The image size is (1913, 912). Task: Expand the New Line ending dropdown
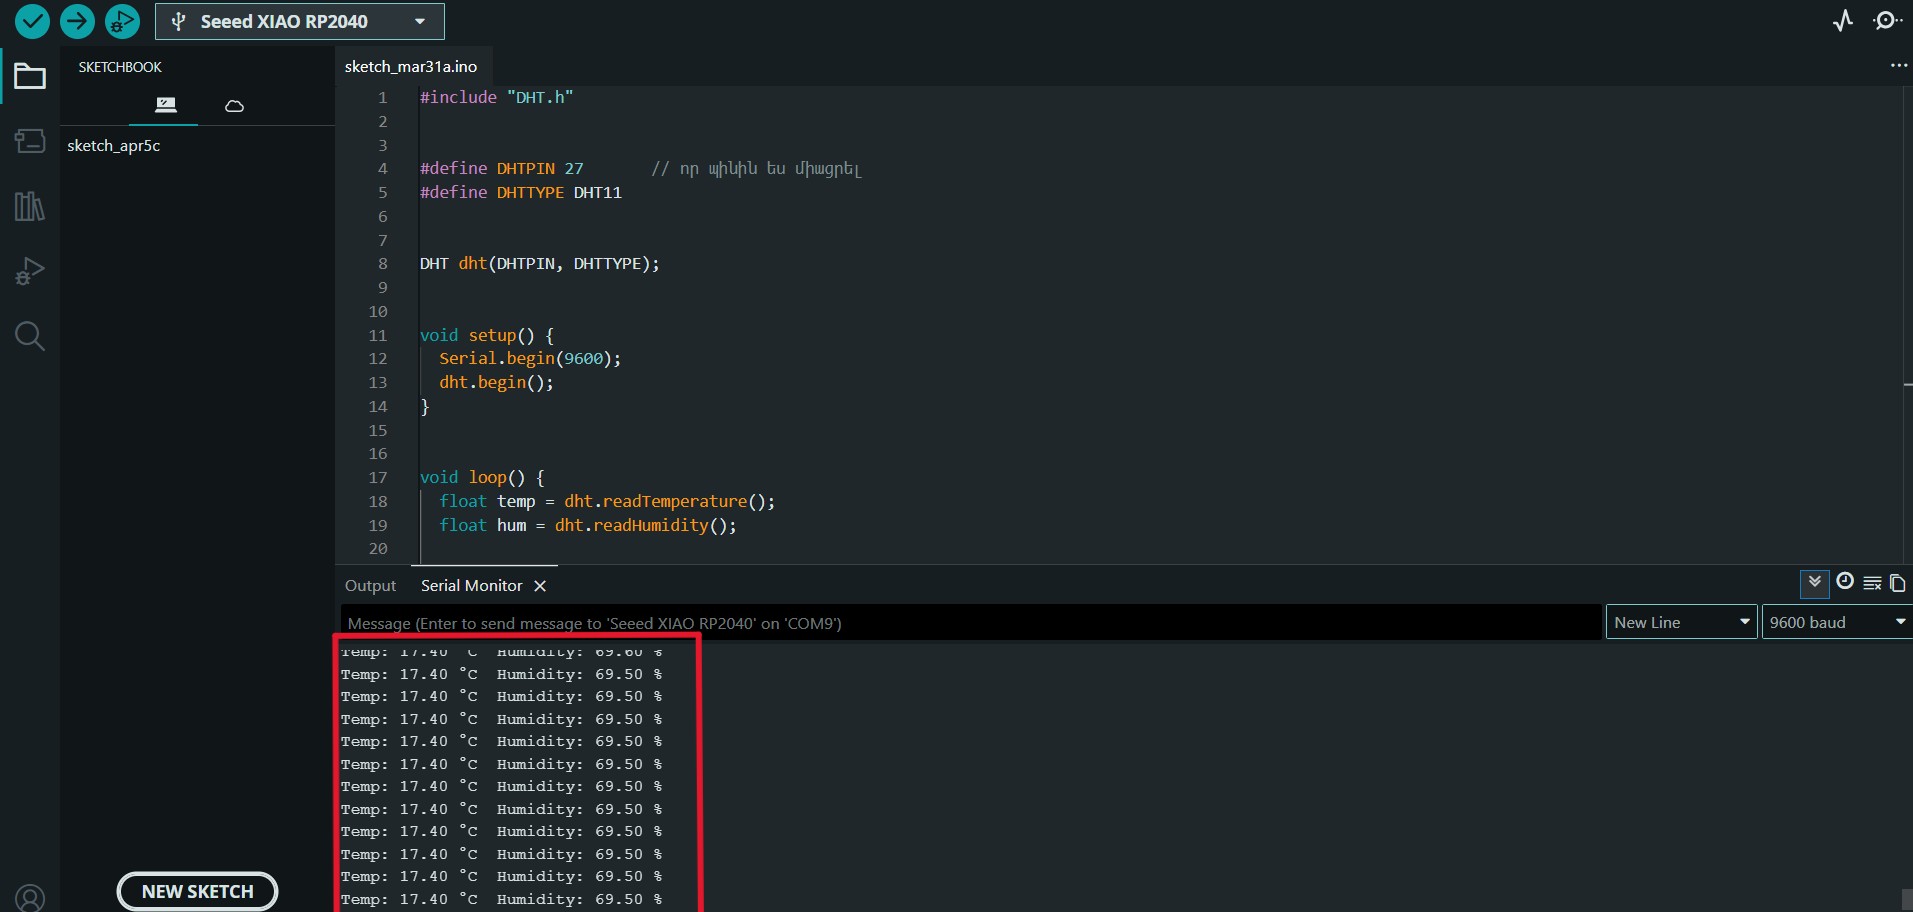tap(1681, 622)
